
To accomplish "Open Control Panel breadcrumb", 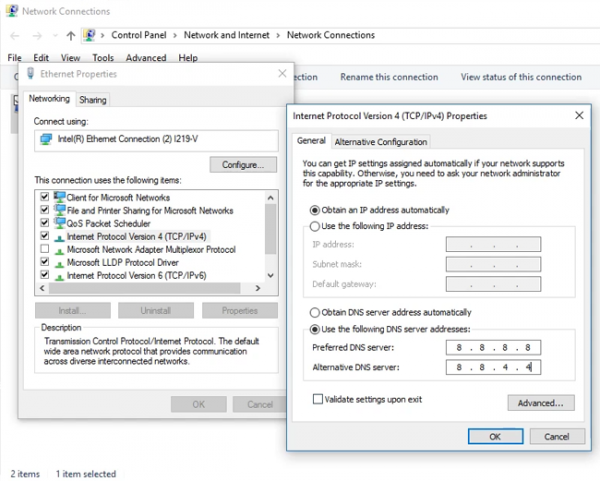I will click(139, 35).
